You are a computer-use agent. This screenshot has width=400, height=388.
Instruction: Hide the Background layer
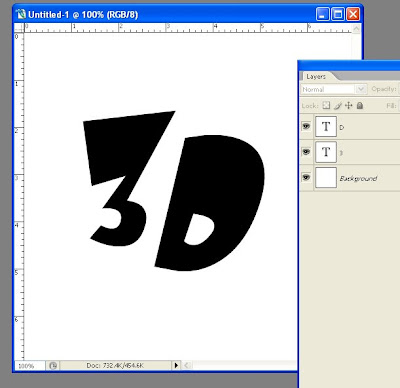[x=306, y=177]
